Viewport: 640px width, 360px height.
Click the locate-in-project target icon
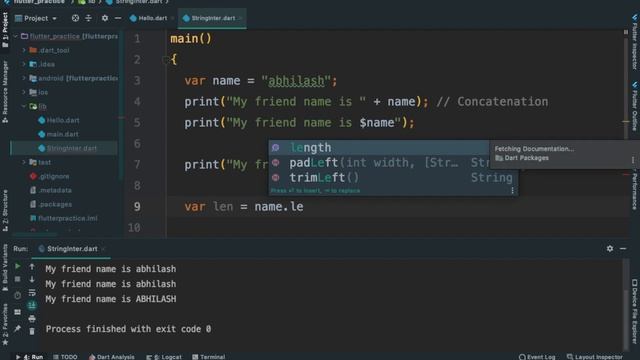(75, 18)
